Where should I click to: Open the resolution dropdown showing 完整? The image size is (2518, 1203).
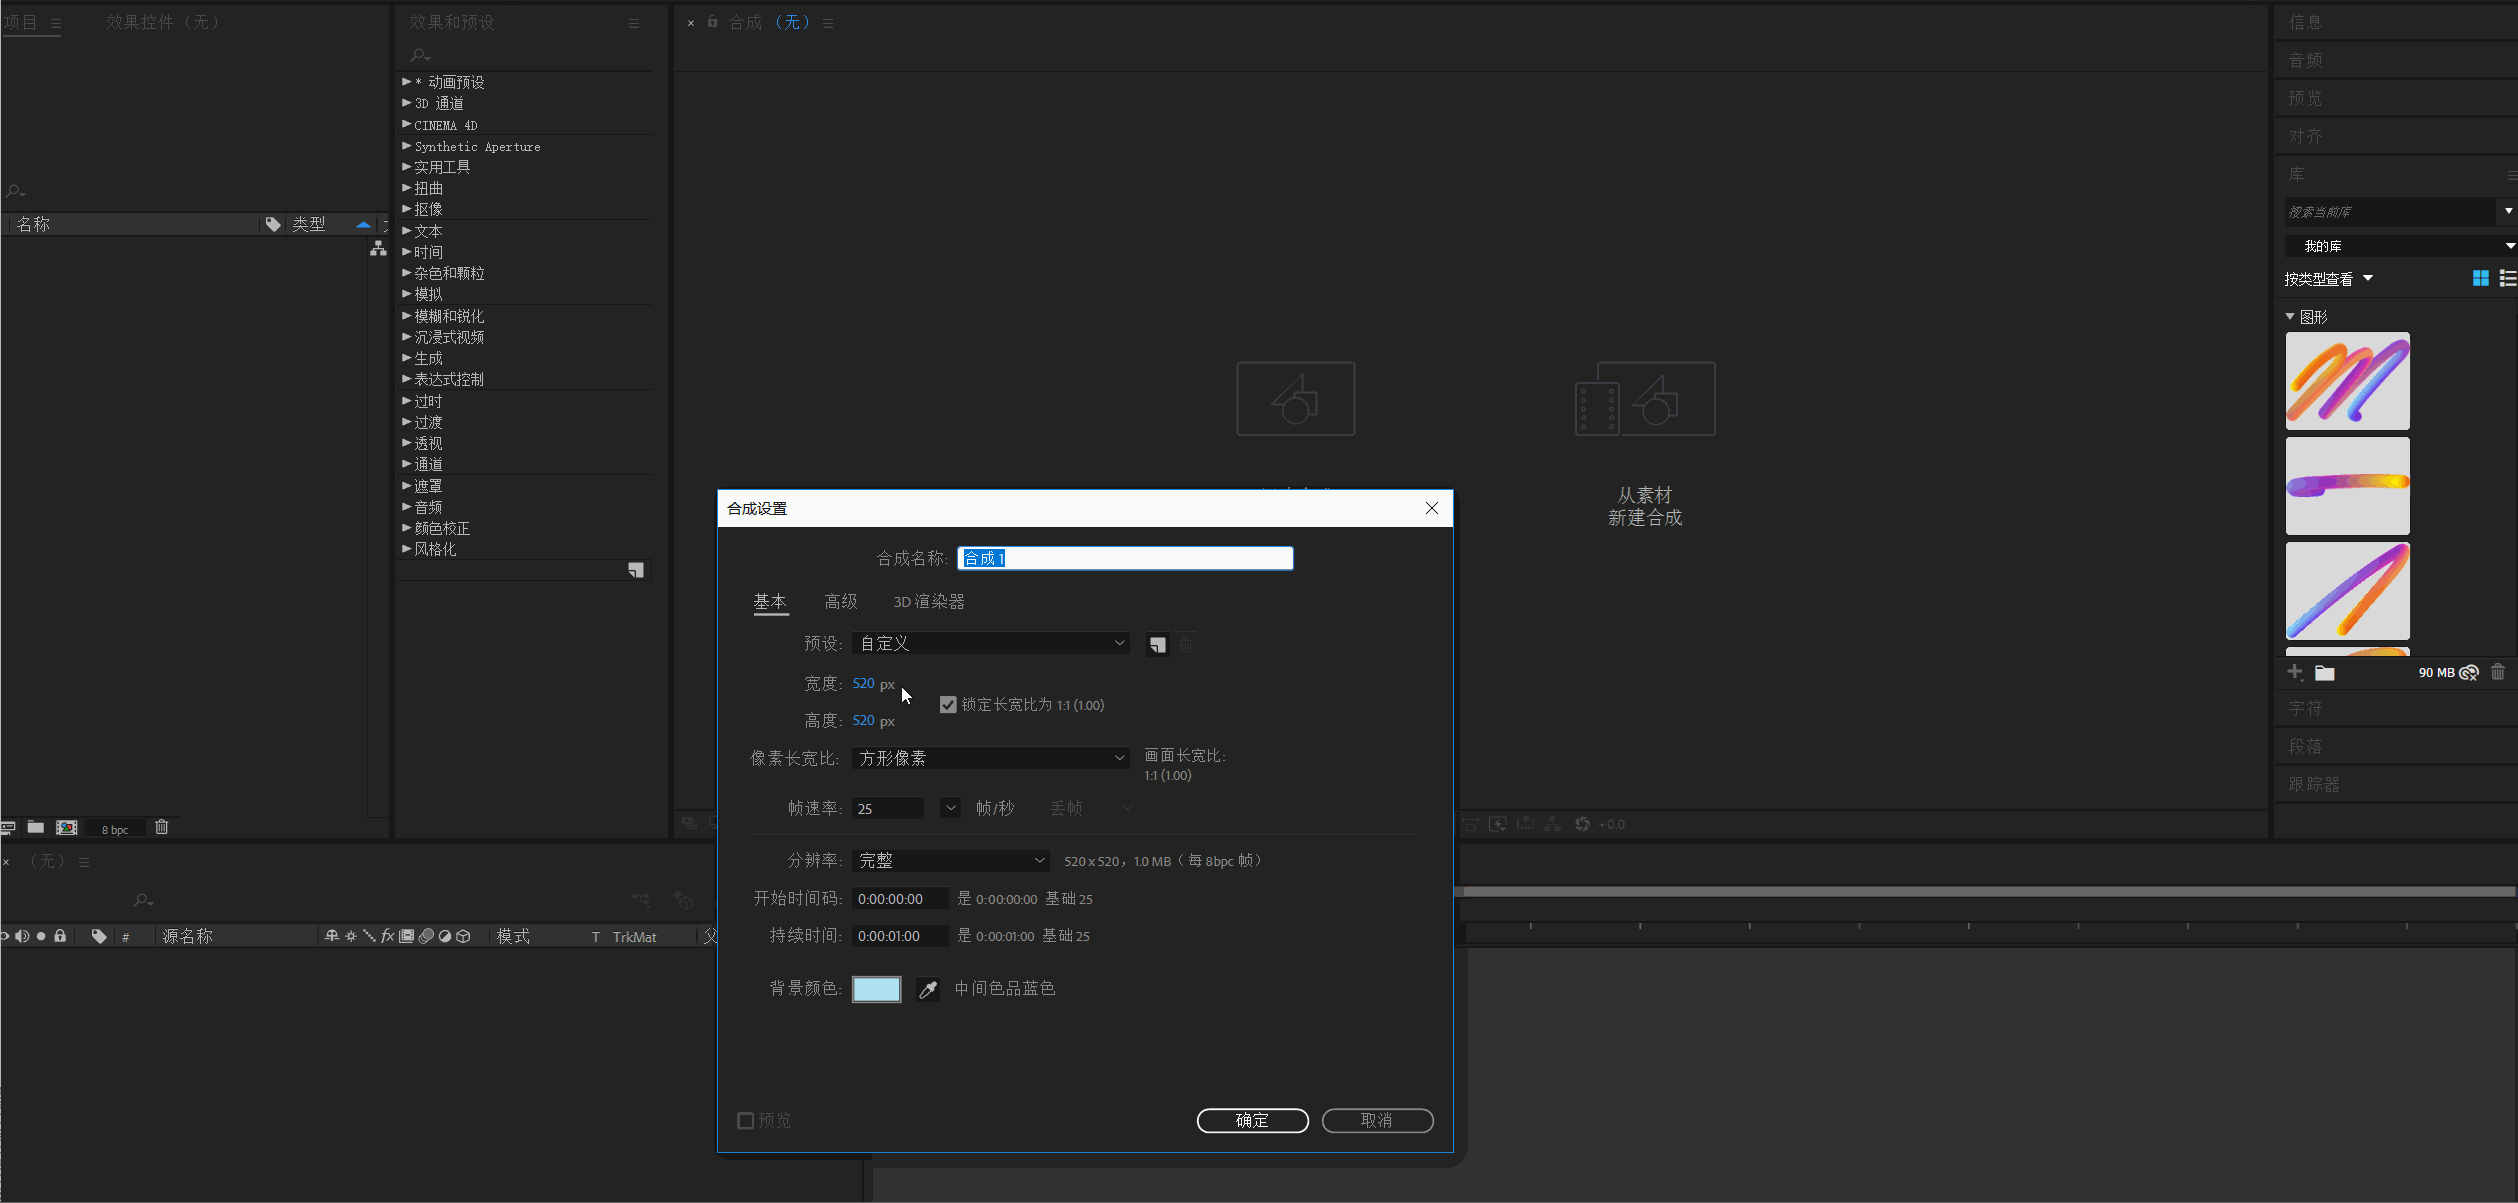(x=950, y=860)
